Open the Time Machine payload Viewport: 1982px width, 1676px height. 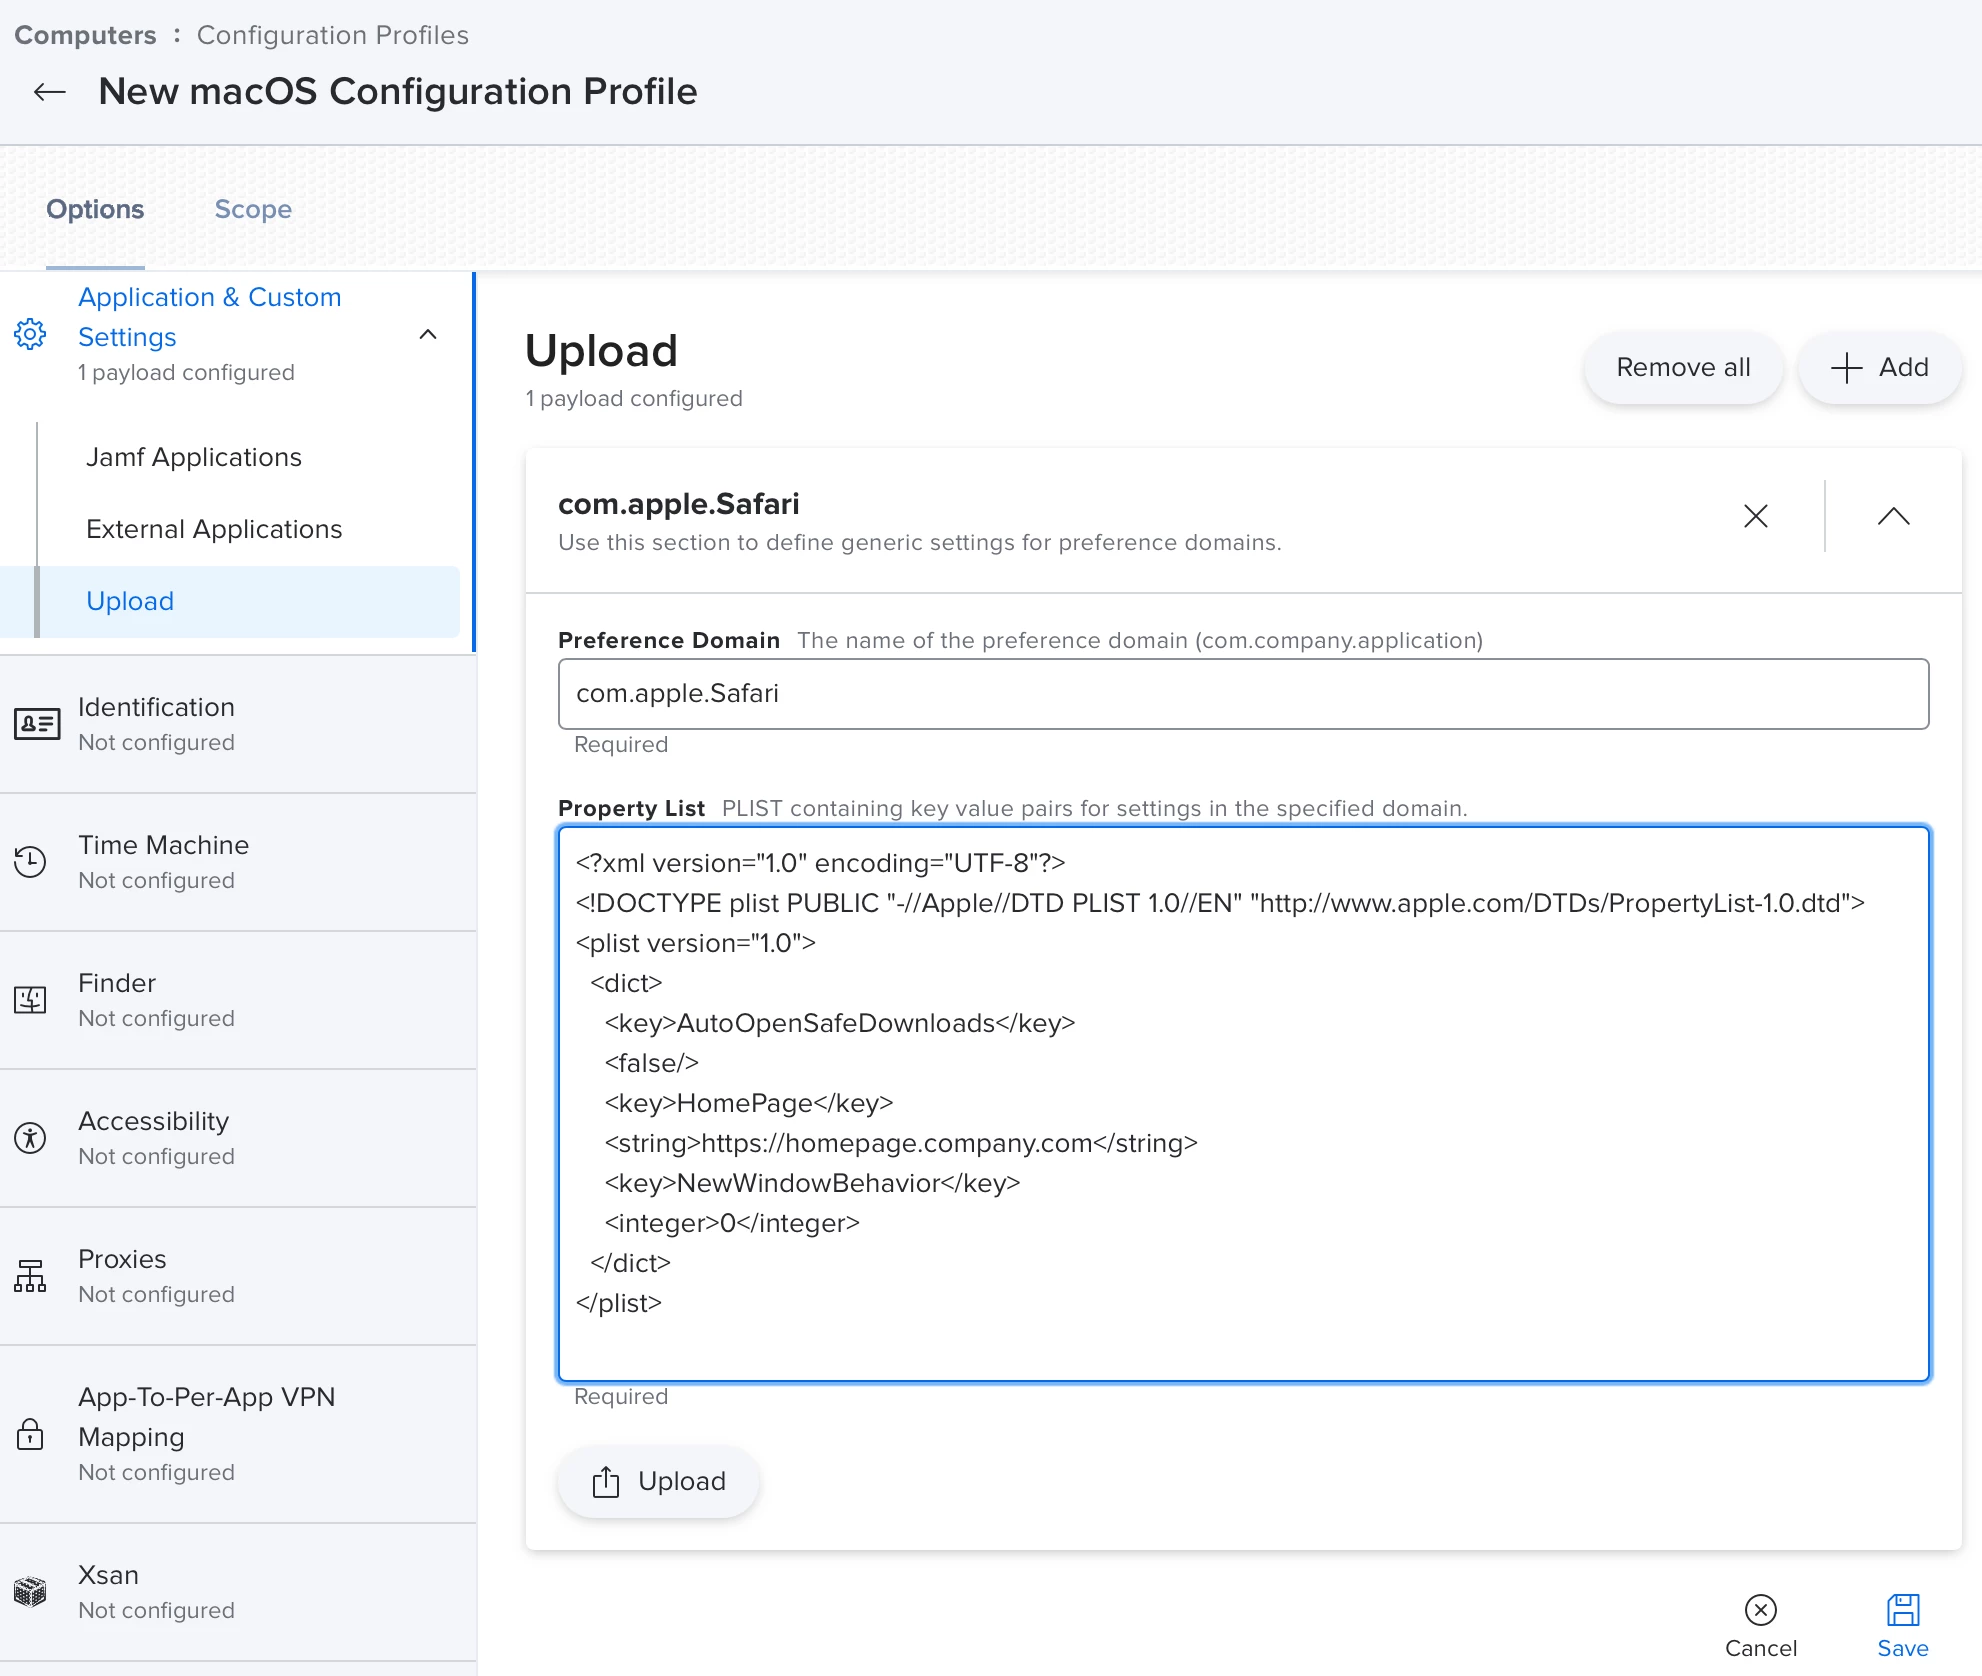(238, 862)
